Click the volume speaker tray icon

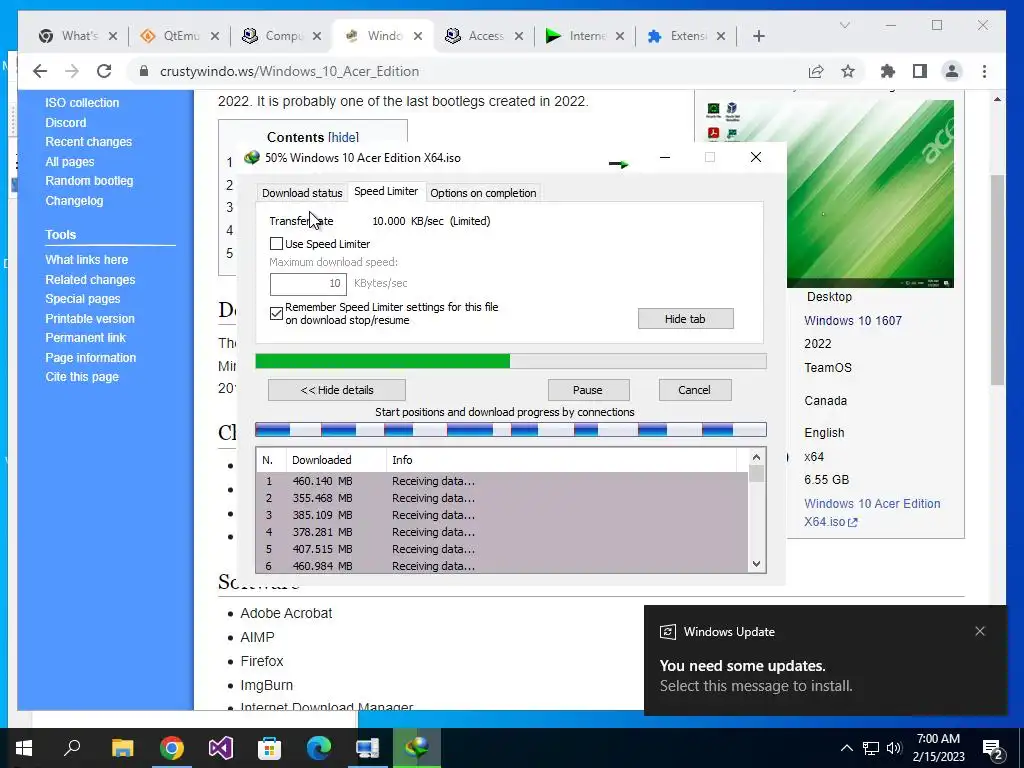(x=894, y=748)
